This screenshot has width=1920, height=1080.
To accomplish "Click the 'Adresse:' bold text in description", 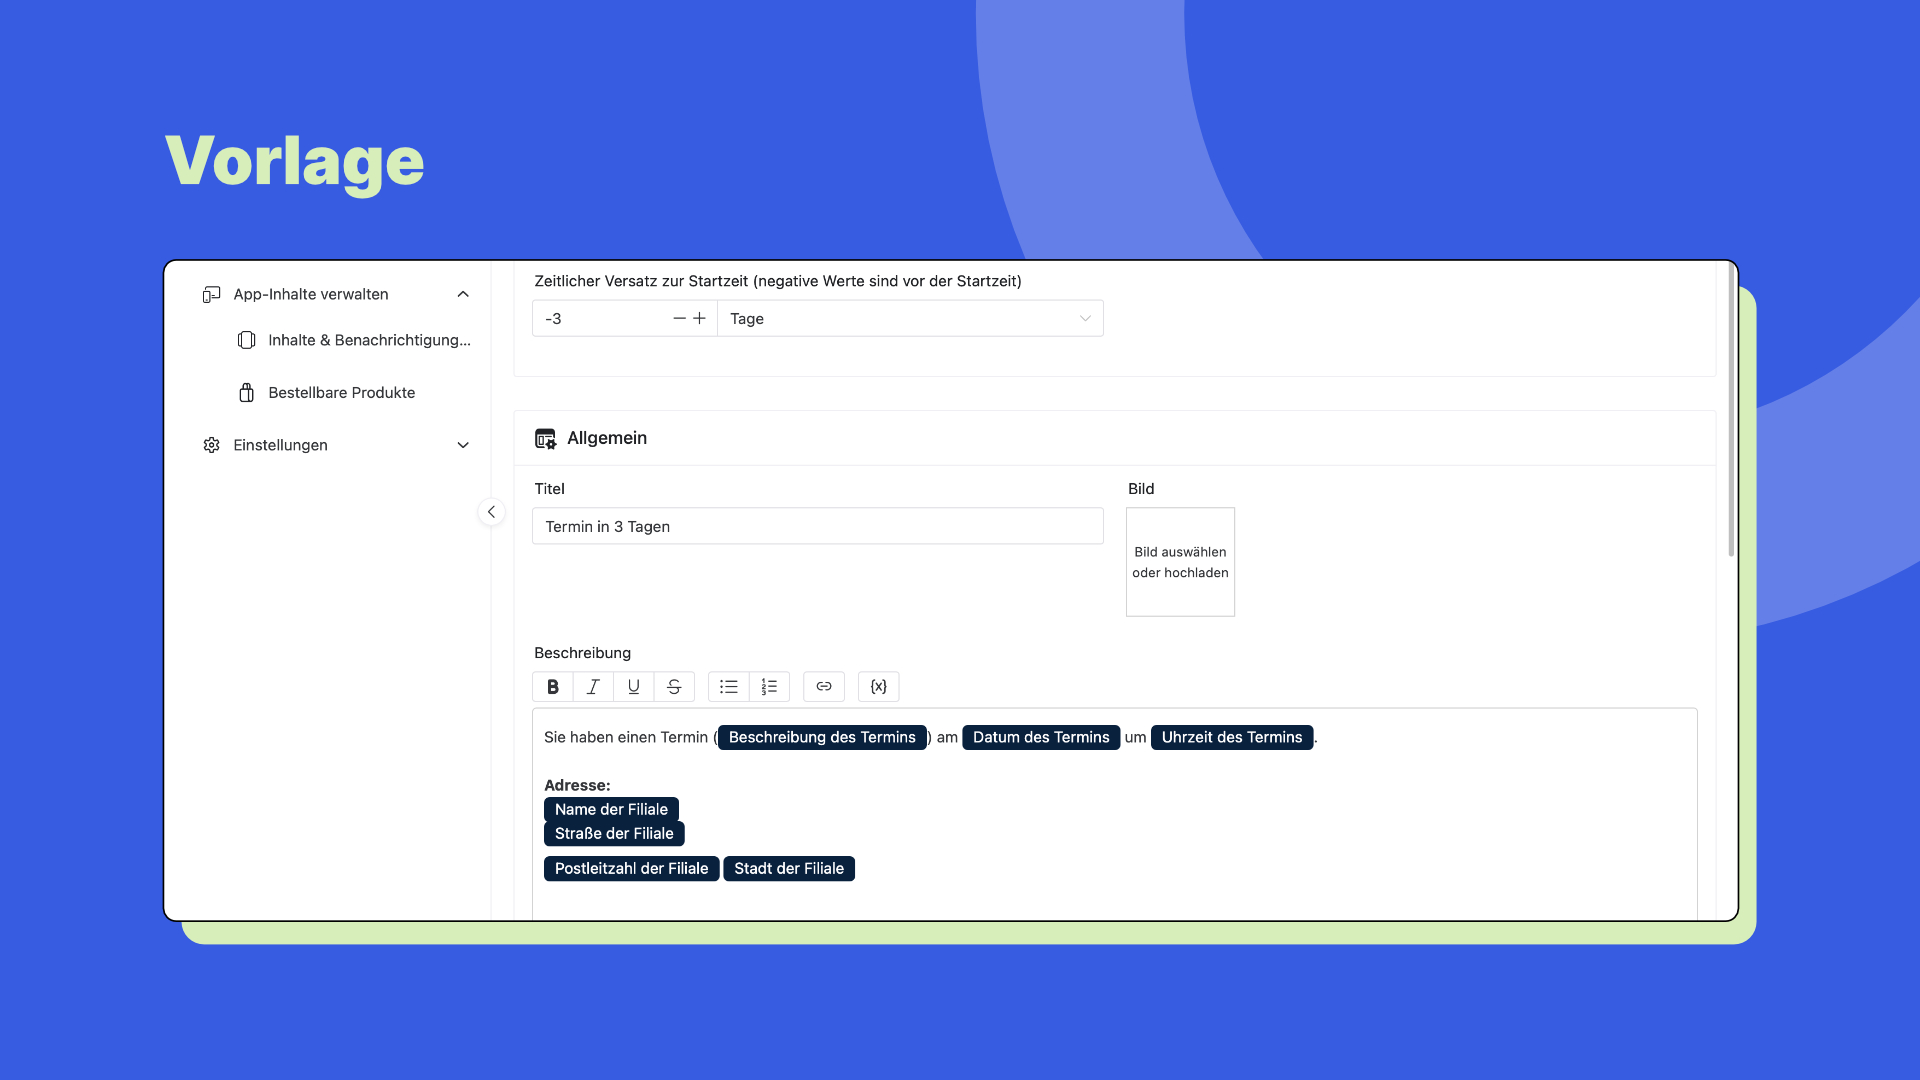I will point(577,785).
